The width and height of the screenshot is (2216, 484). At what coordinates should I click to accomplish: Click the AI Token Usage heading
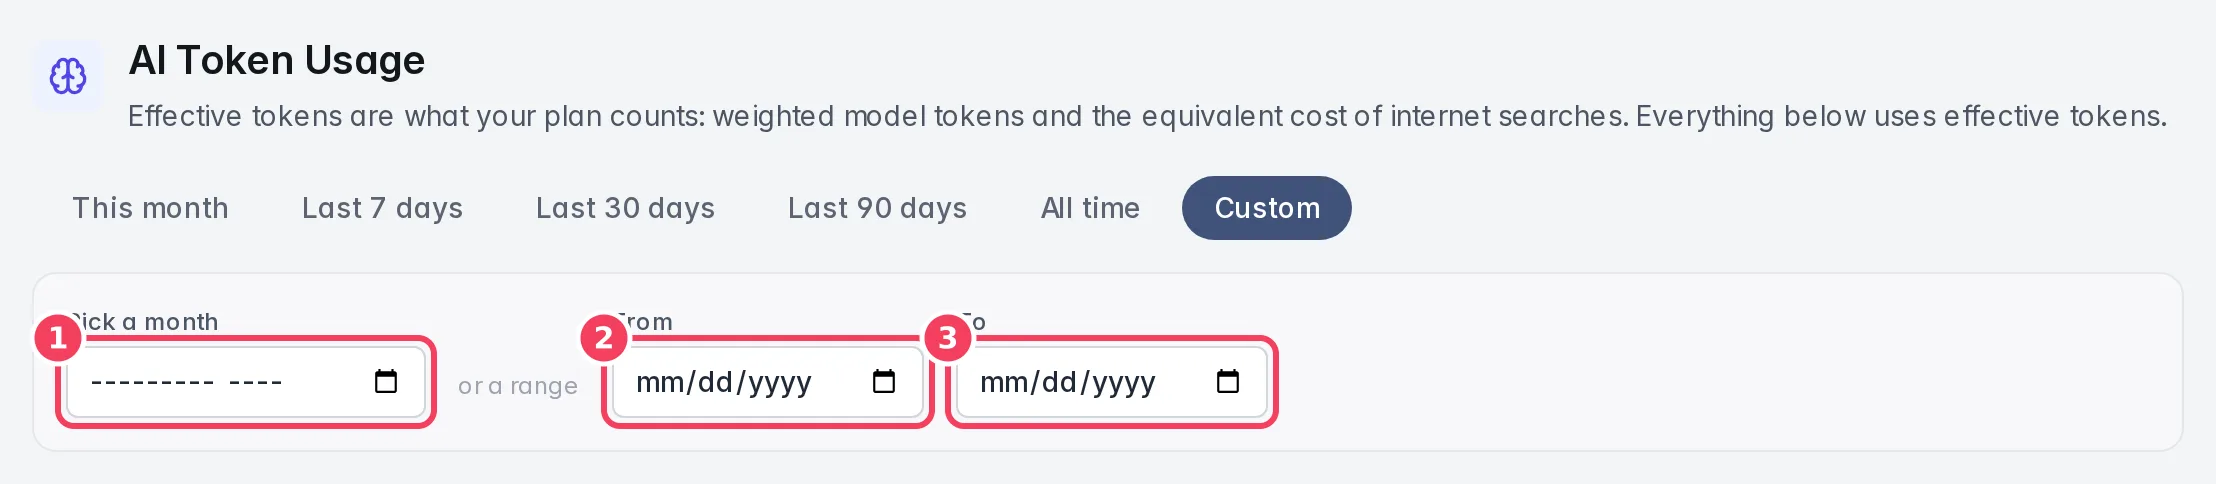[277, 60]
